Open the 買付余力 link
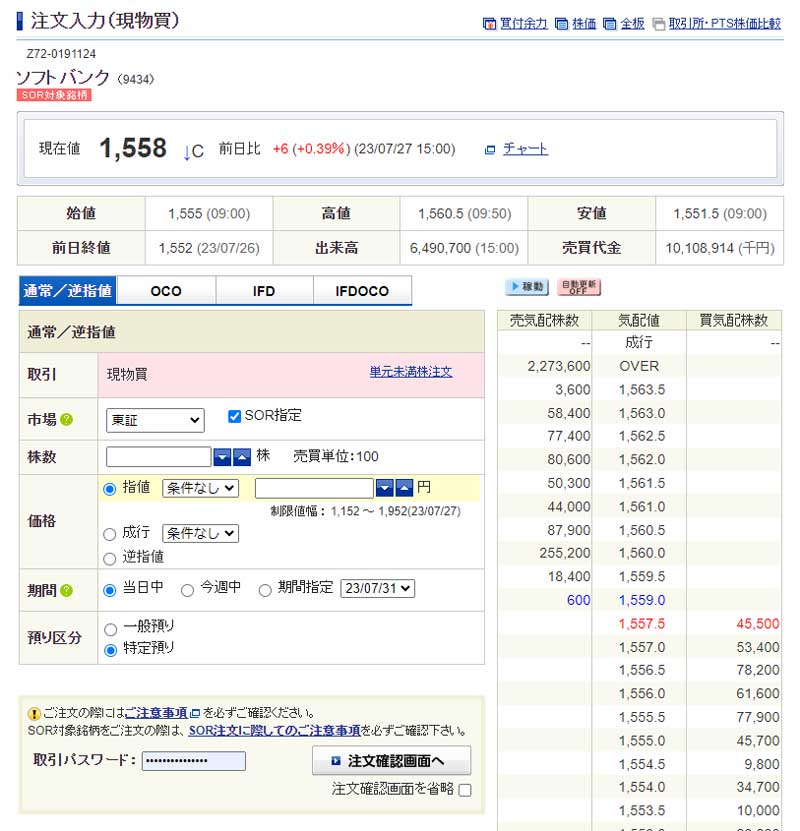 (x=523, y=23)
